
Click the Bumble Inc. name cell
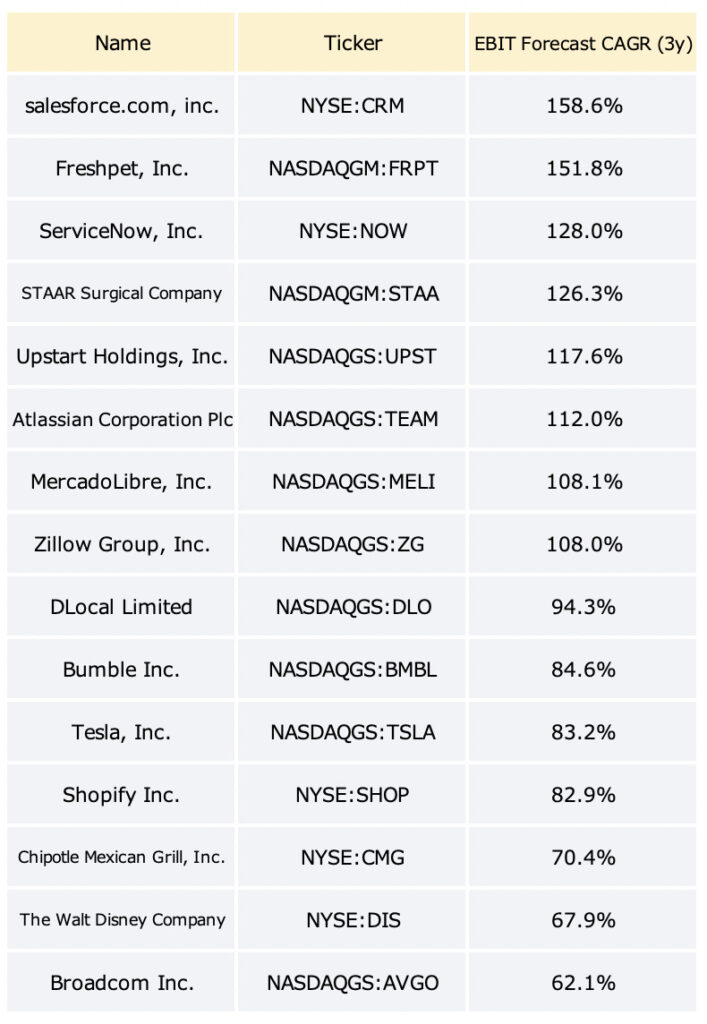pyautogui.click(x=121, y=669)
